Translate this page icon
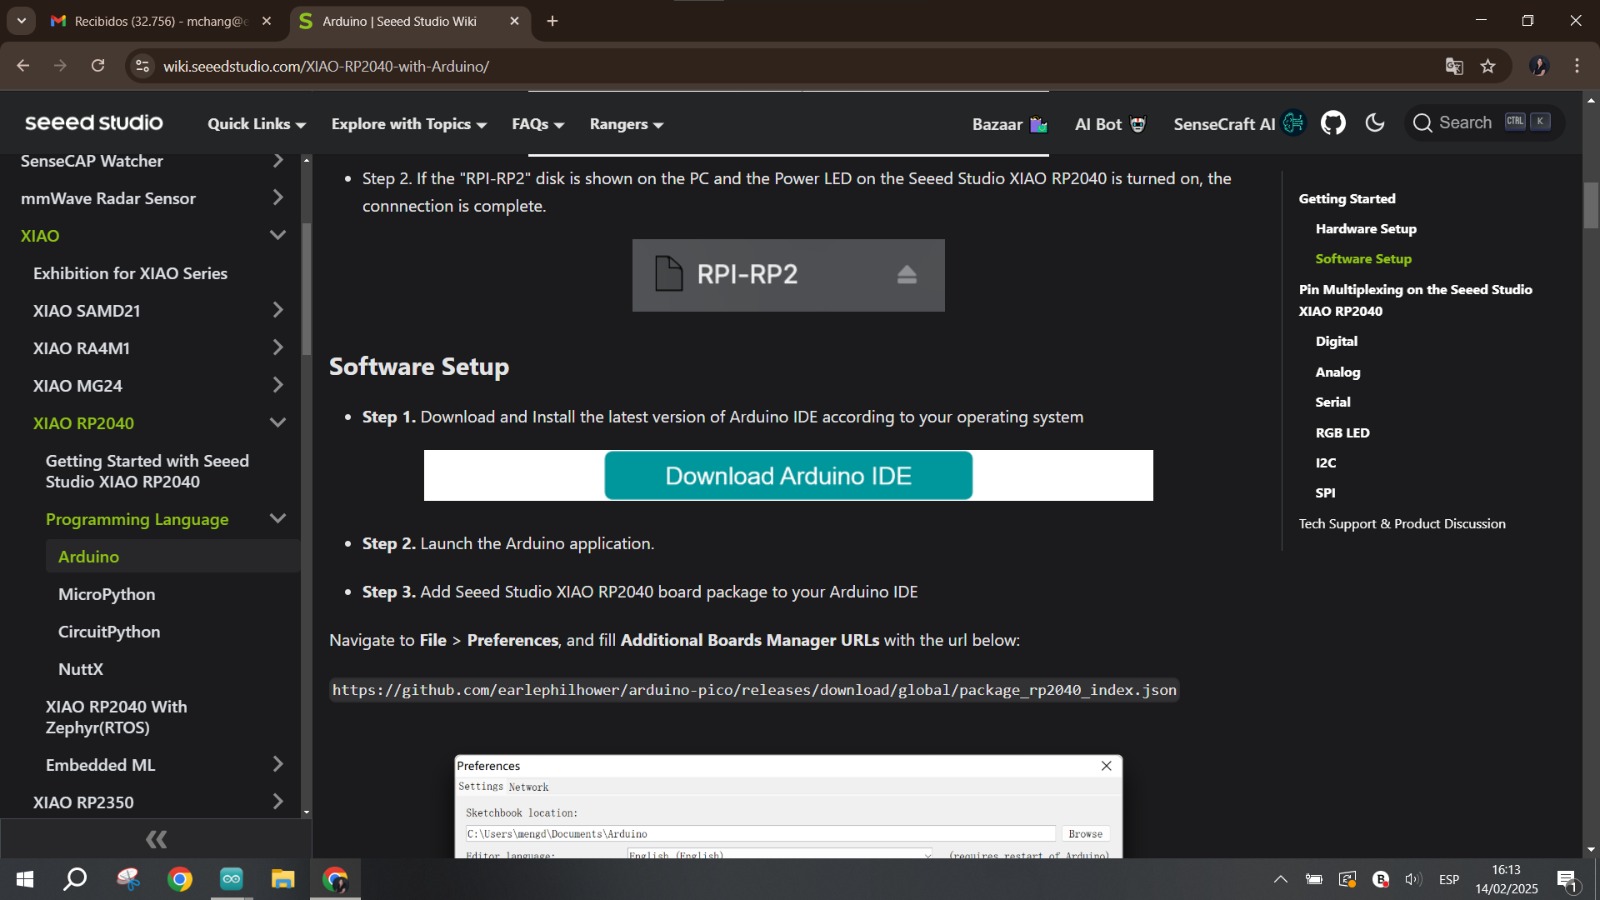This screenshot has width=1600, height=900. [1454, 66]
